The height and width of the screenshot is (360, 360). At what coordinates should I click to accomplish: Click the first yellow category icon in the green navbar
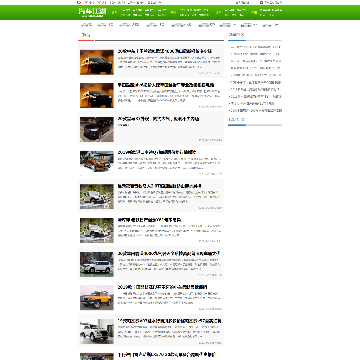click(x=114, y=12)
